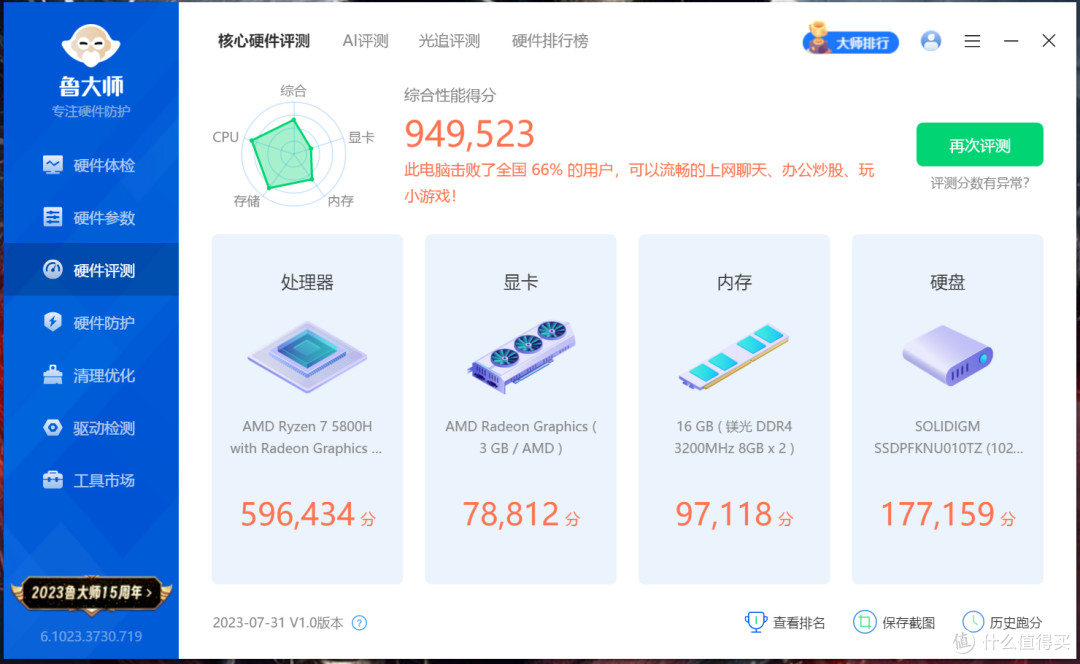
Task: Click the green 再次评测 button
Action: pos(979,145)
